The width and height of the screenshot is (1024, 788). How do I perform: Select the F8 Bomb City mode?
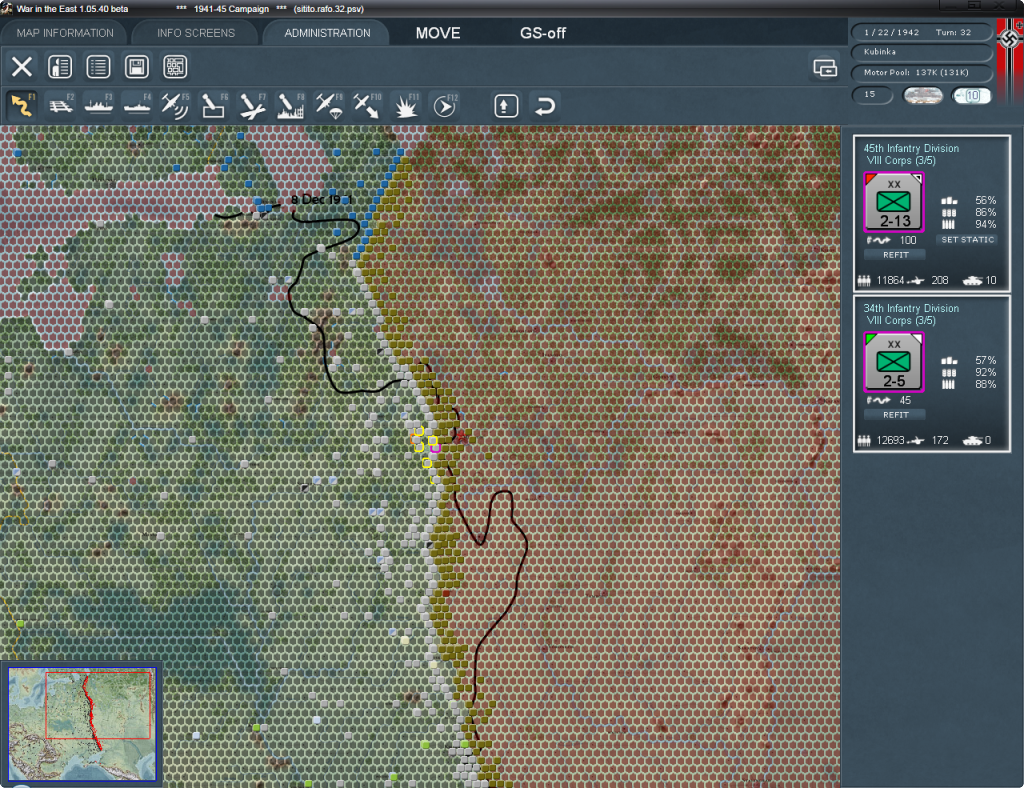290,106
